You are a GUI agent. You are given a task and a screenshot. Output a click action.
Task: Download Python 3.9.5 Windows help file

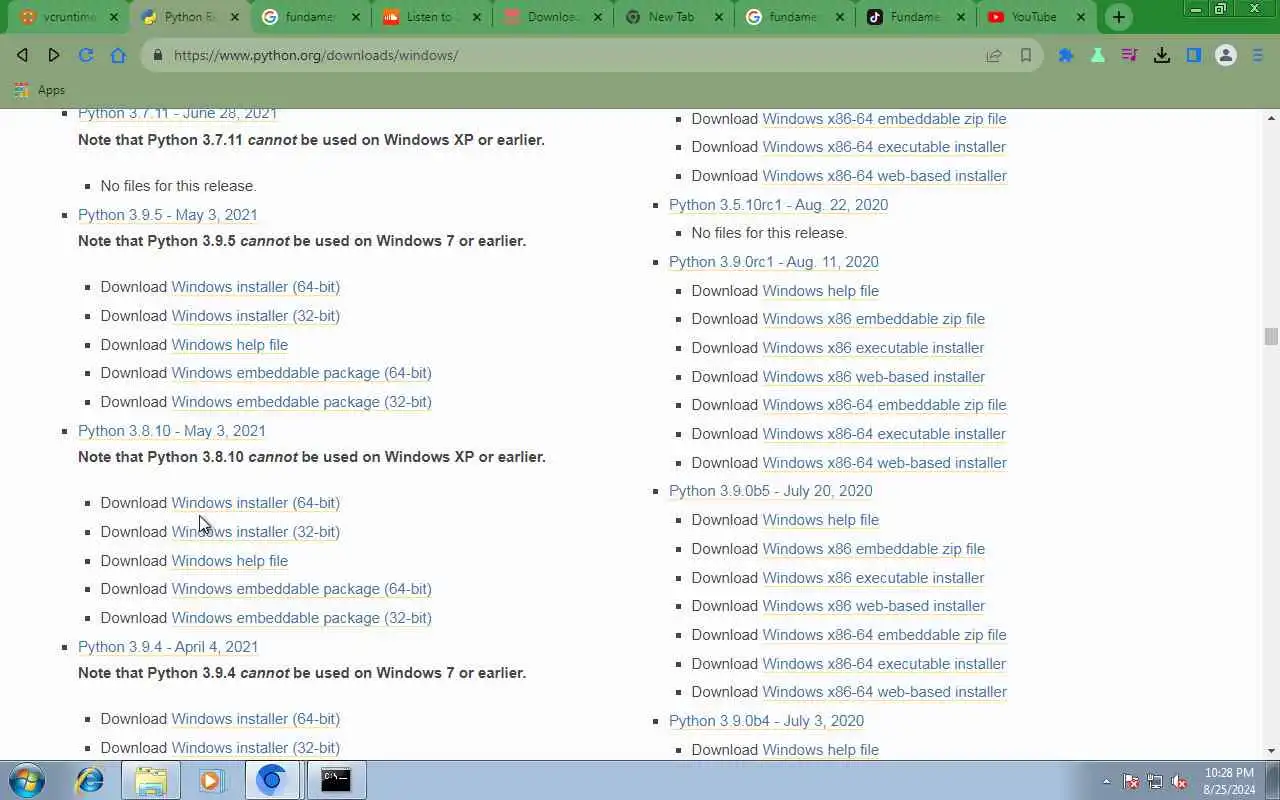pos(229,345)
